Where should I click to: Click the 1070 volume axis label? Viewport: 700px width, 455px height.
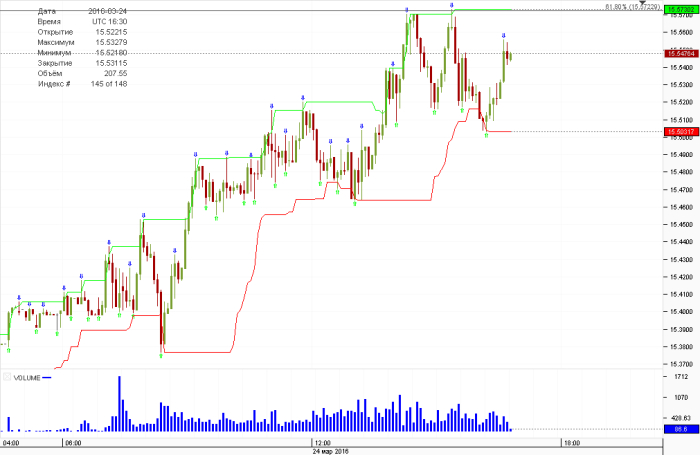pyautogui.click(x=681, y=397)
